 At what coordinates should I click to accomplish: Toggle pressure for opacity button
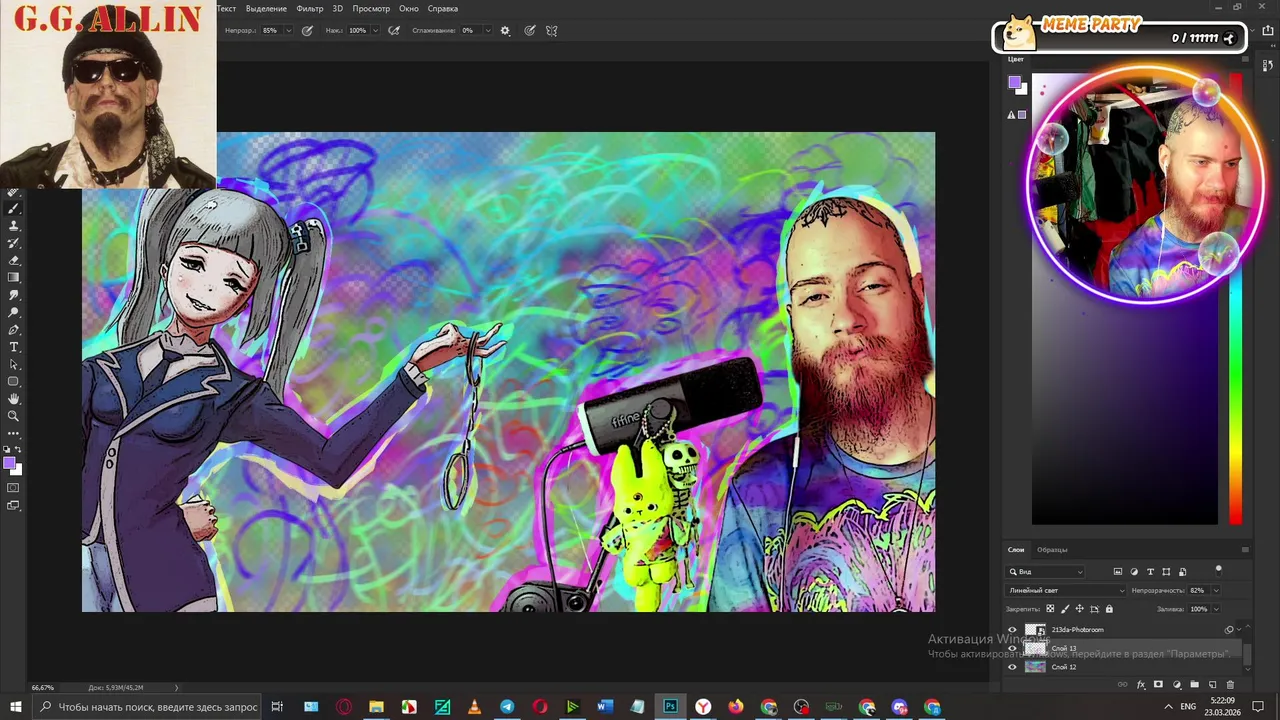coord(307,31)
